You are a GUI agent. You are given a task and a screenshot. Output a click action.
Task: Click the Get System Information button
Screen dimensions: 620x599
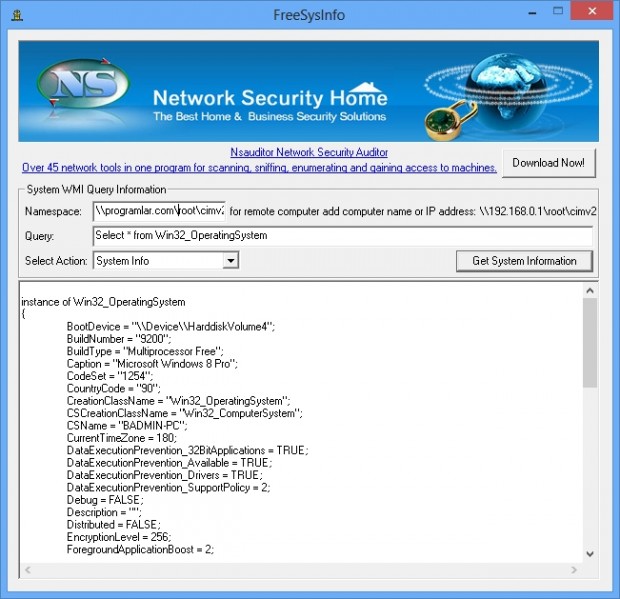pos(524,261)
